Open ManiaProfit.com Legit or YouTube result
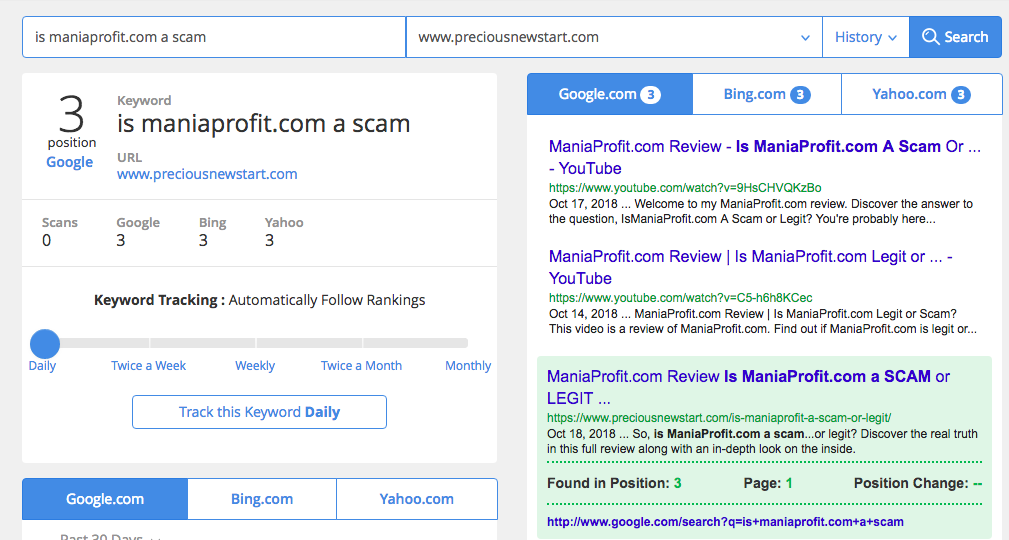 coord(750,267)
